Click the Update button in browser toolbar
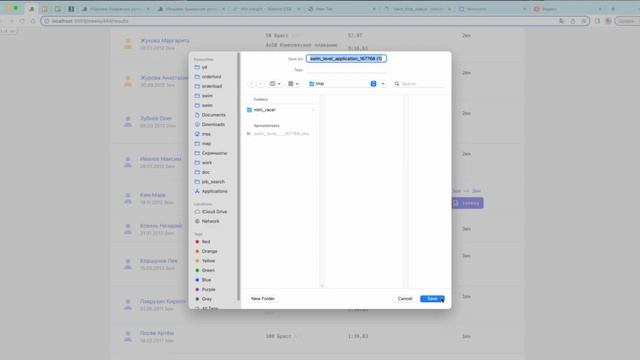The height and width of the screenshot is (360, 640). [627, 21]
